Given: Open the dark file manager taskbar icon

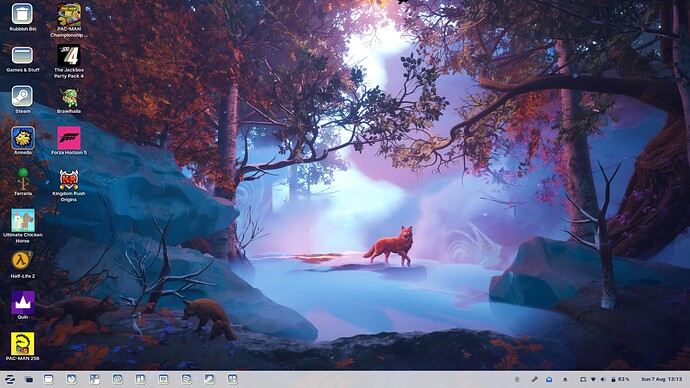Looking at the screenshot, I should (x=29, y=379).
